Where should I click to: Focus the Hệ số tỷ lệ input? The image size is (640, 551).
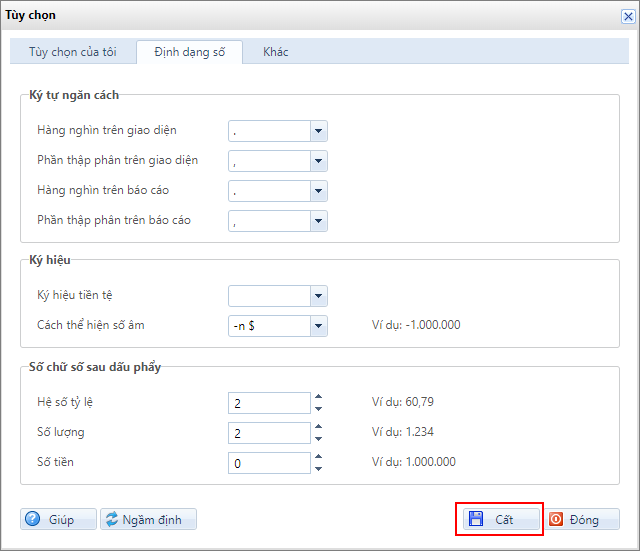268,403
